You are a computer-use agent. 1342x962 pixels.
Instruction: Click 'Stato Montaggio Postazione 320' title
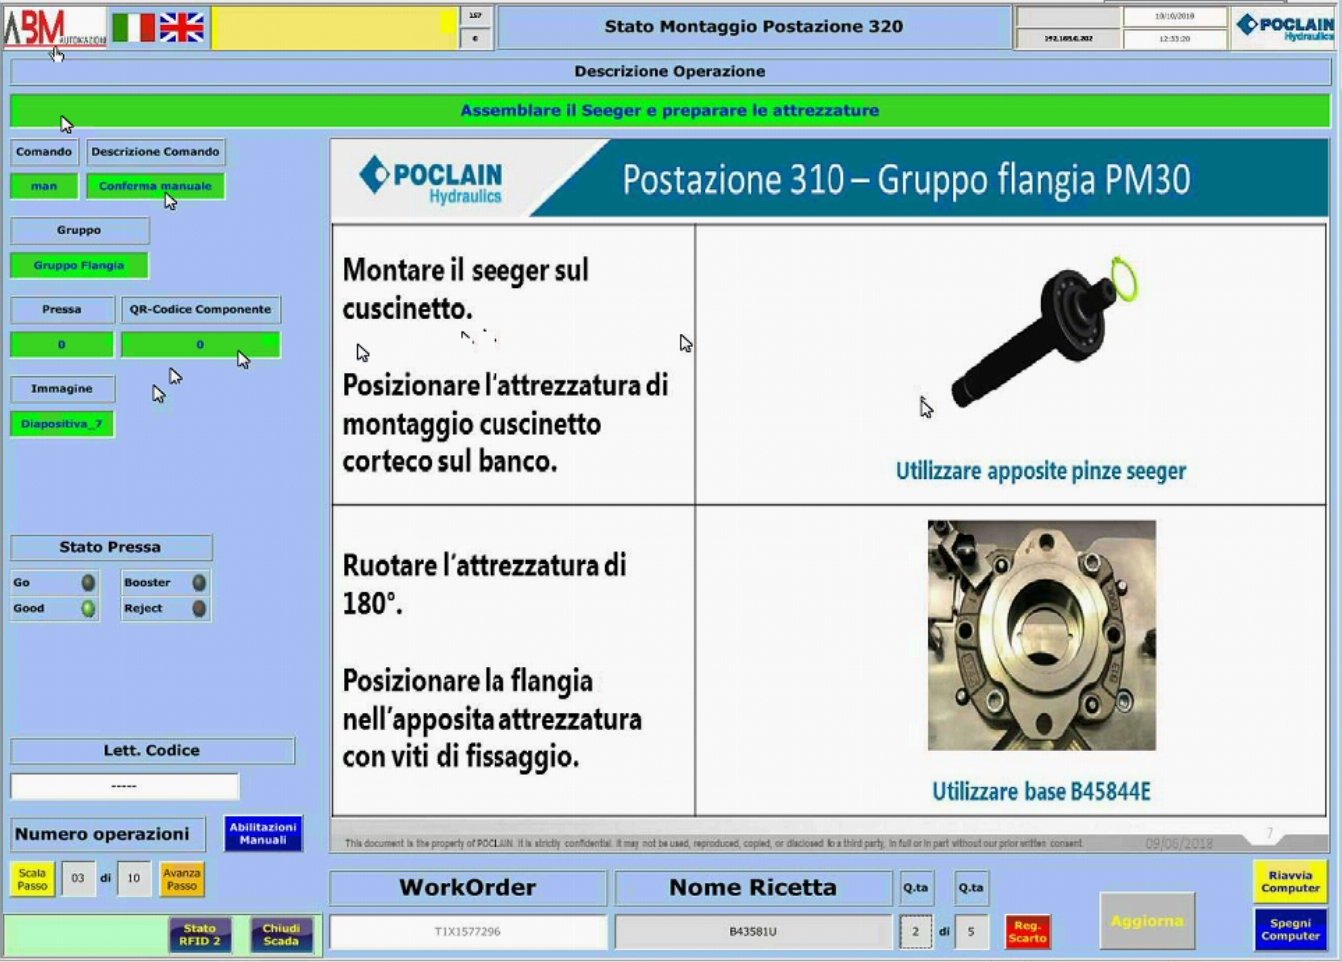tap(754, 27)
